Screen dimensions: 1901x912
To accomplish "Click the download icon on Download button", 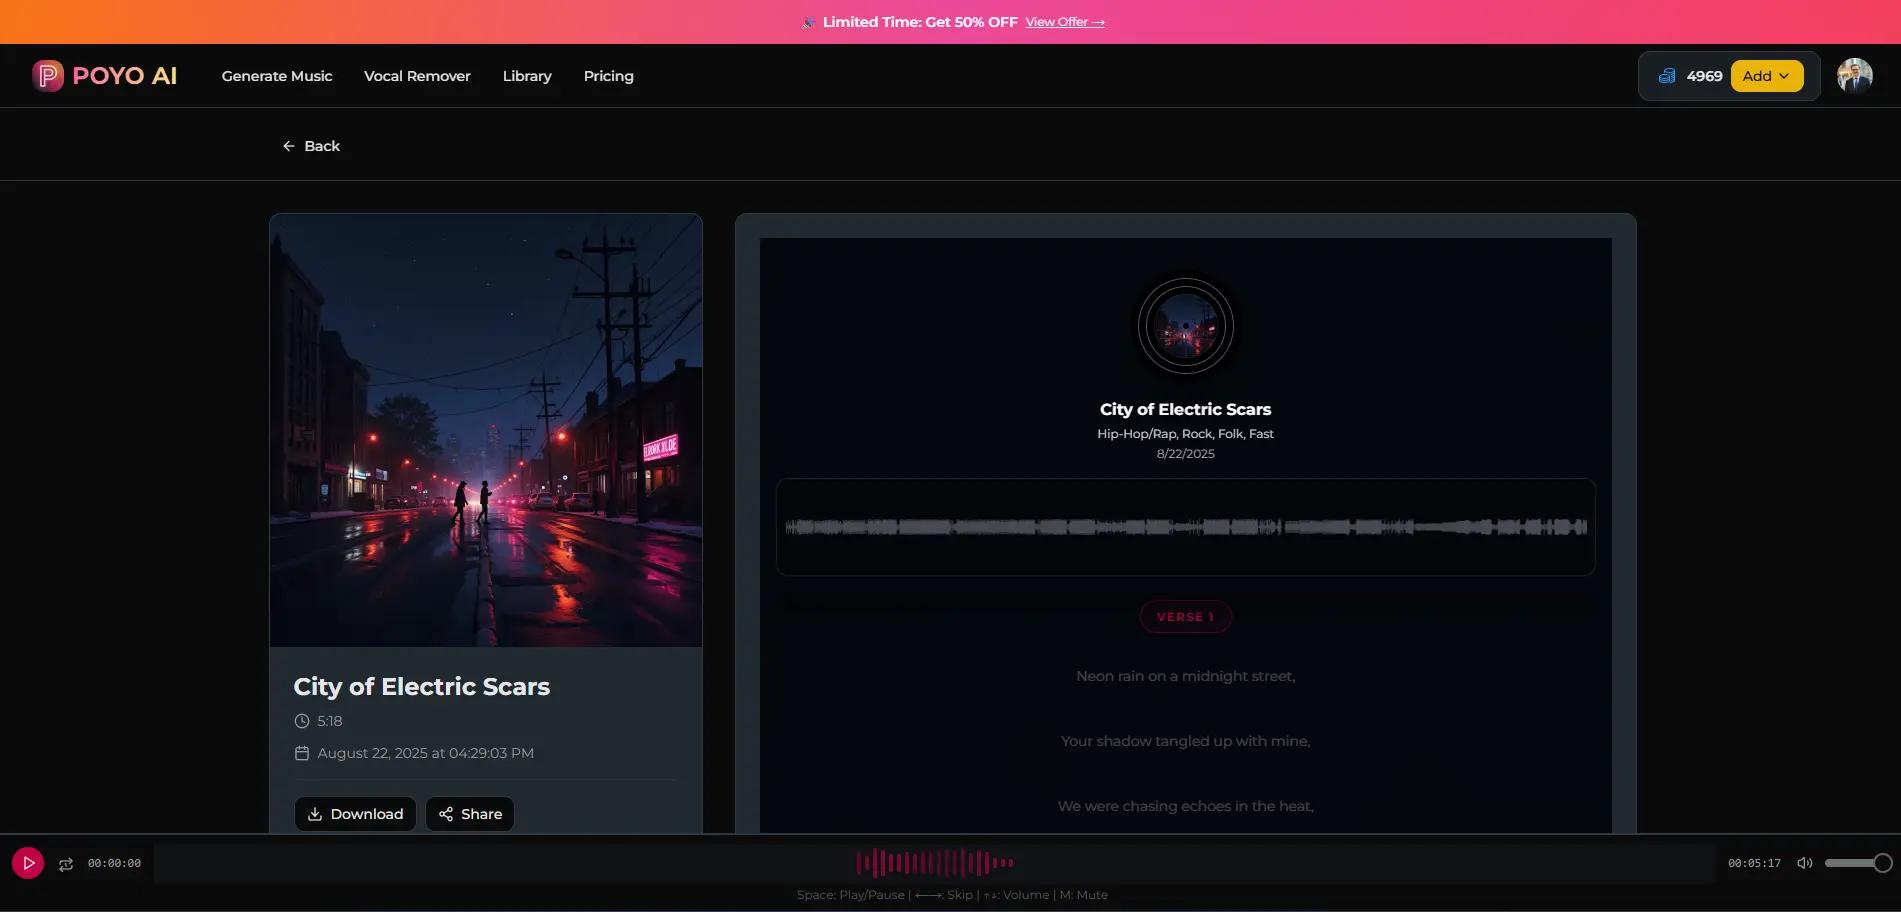I will coord(315,813).
